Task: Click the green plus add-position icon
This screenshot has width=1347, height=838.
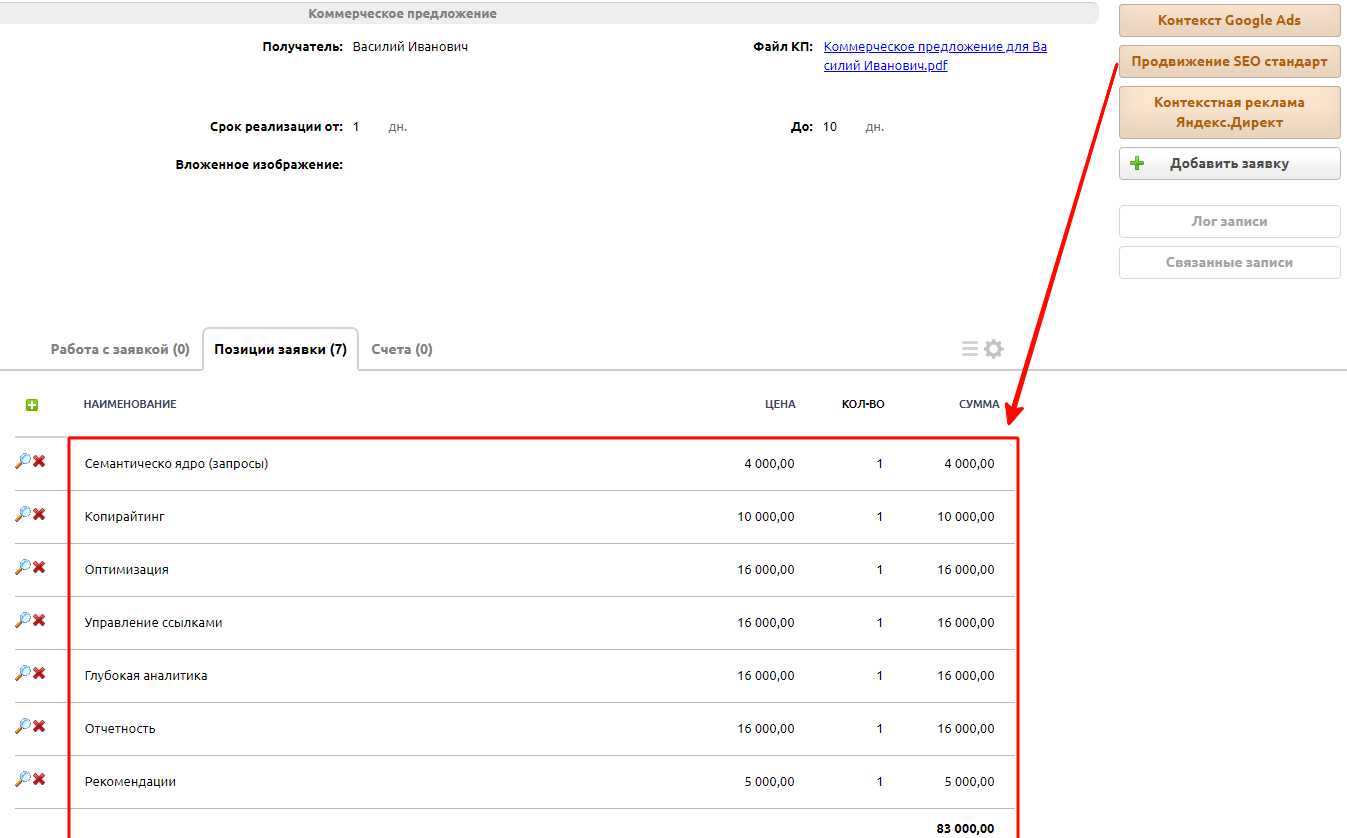Action: pyautogui.click(x=32, y=405)
